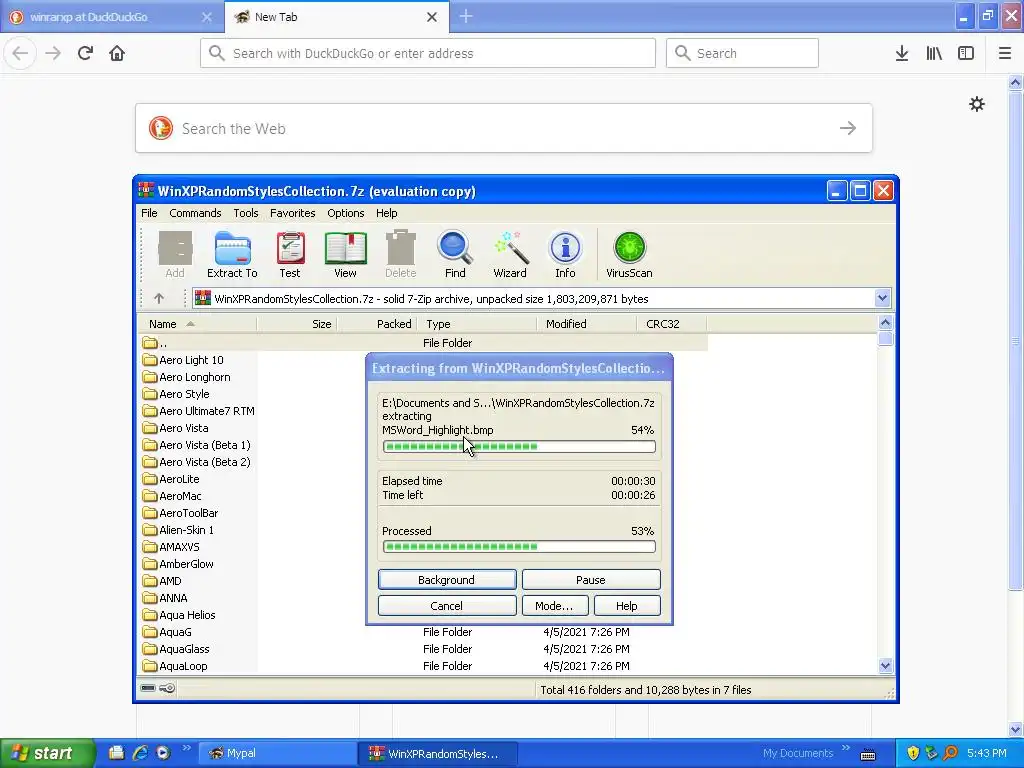Open the browser downloads icon

point(902,53)
